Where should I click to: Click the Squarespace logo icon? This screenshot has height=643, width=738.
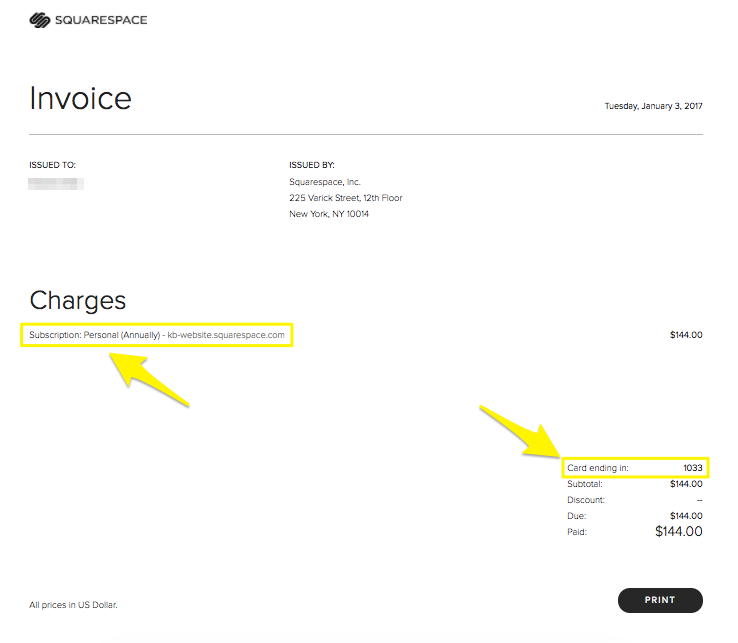pos(40,19)
